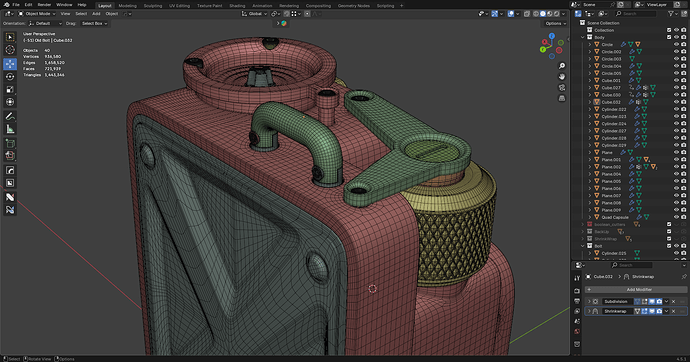Select the Cursor tool in the left toolbar
Image resolution: width=690 pixels, height=362 pixels.
[x=10, y=50]
